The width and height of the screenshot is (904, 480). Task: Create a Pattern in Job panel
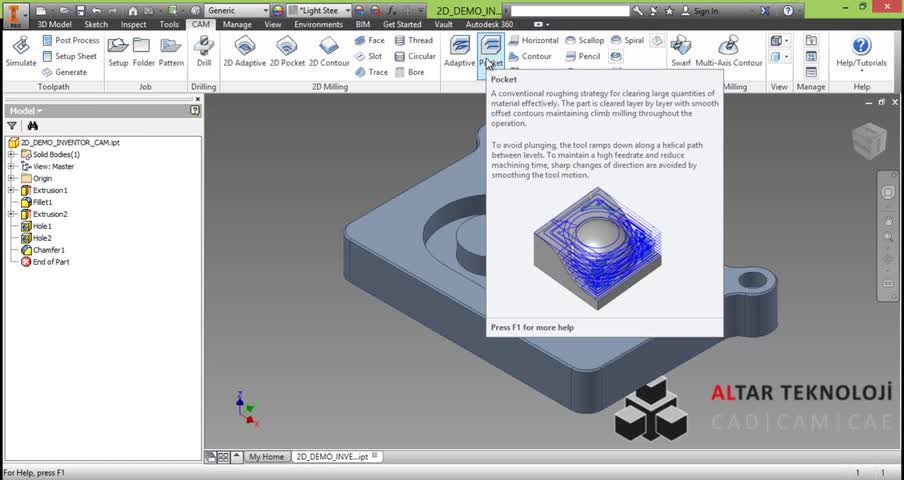(x=171, y=52)
